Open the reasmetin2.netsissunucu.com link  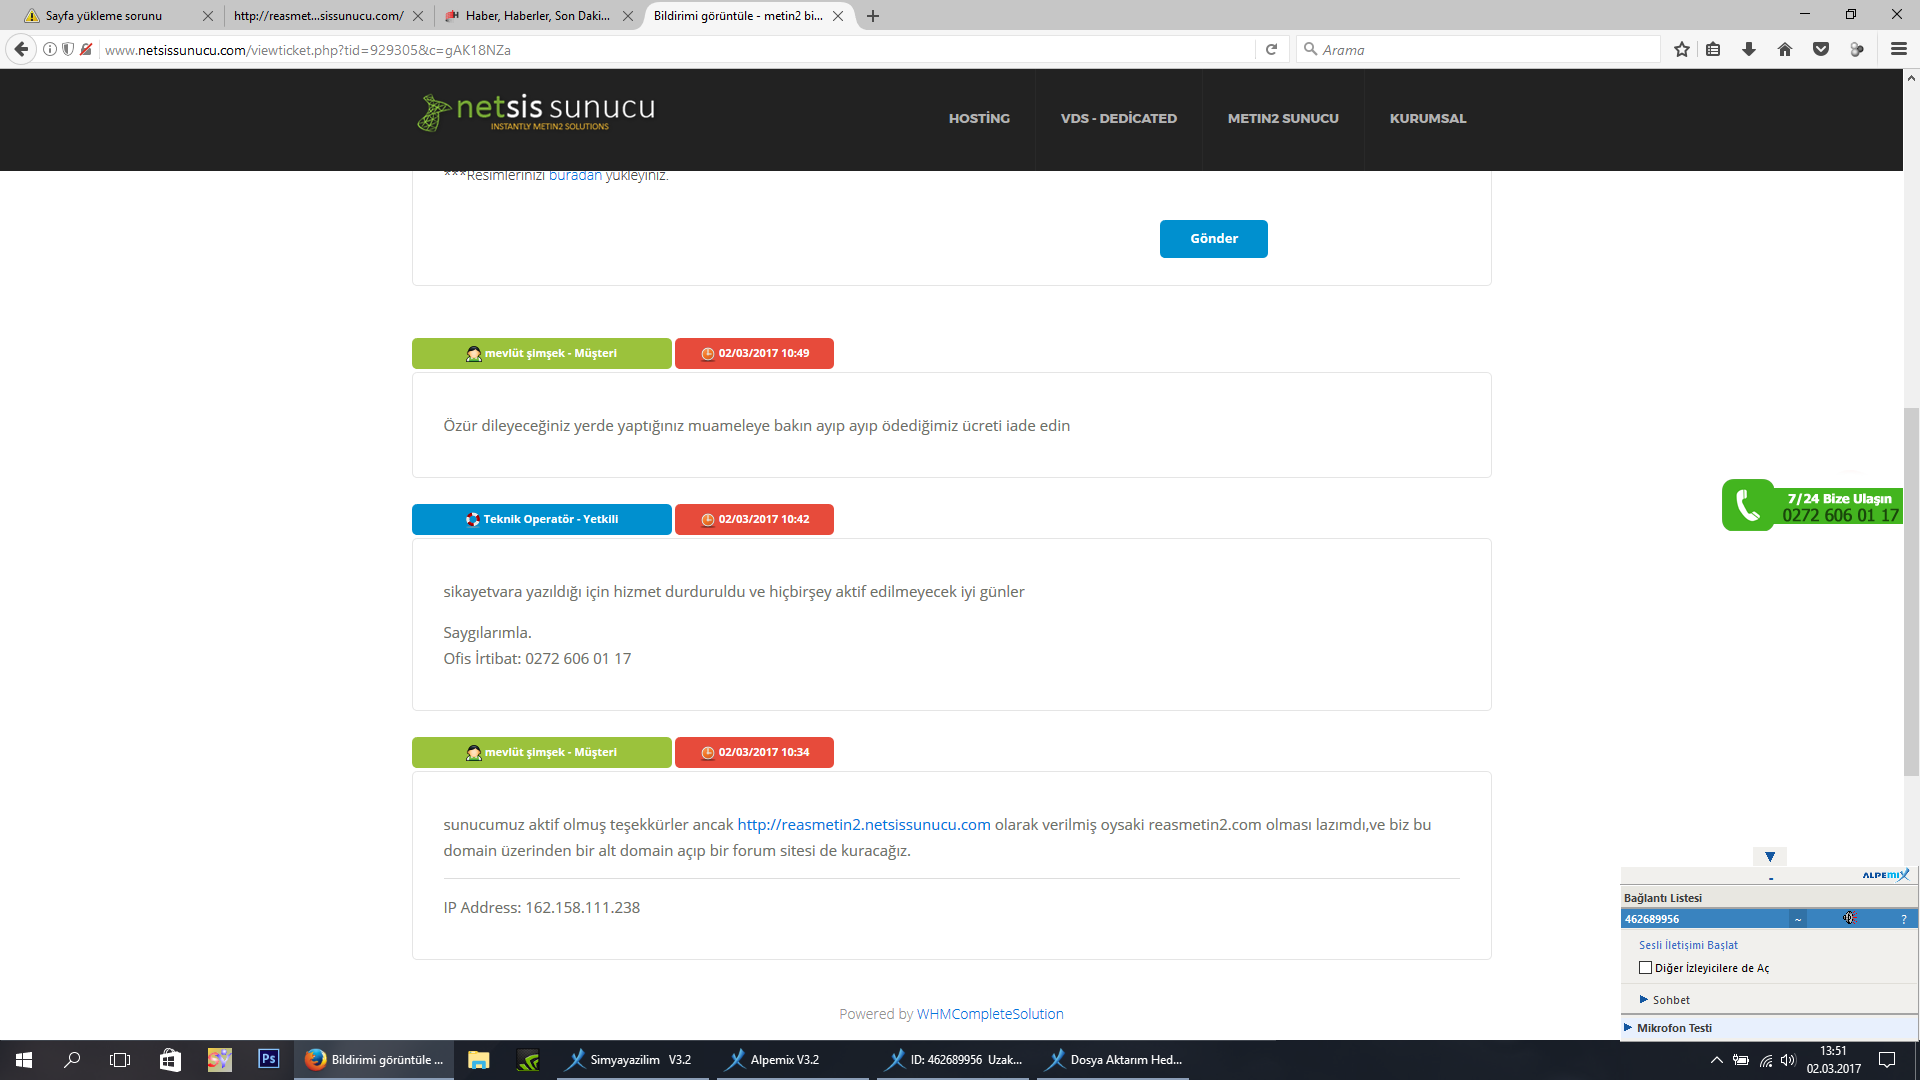pos(864,825)
